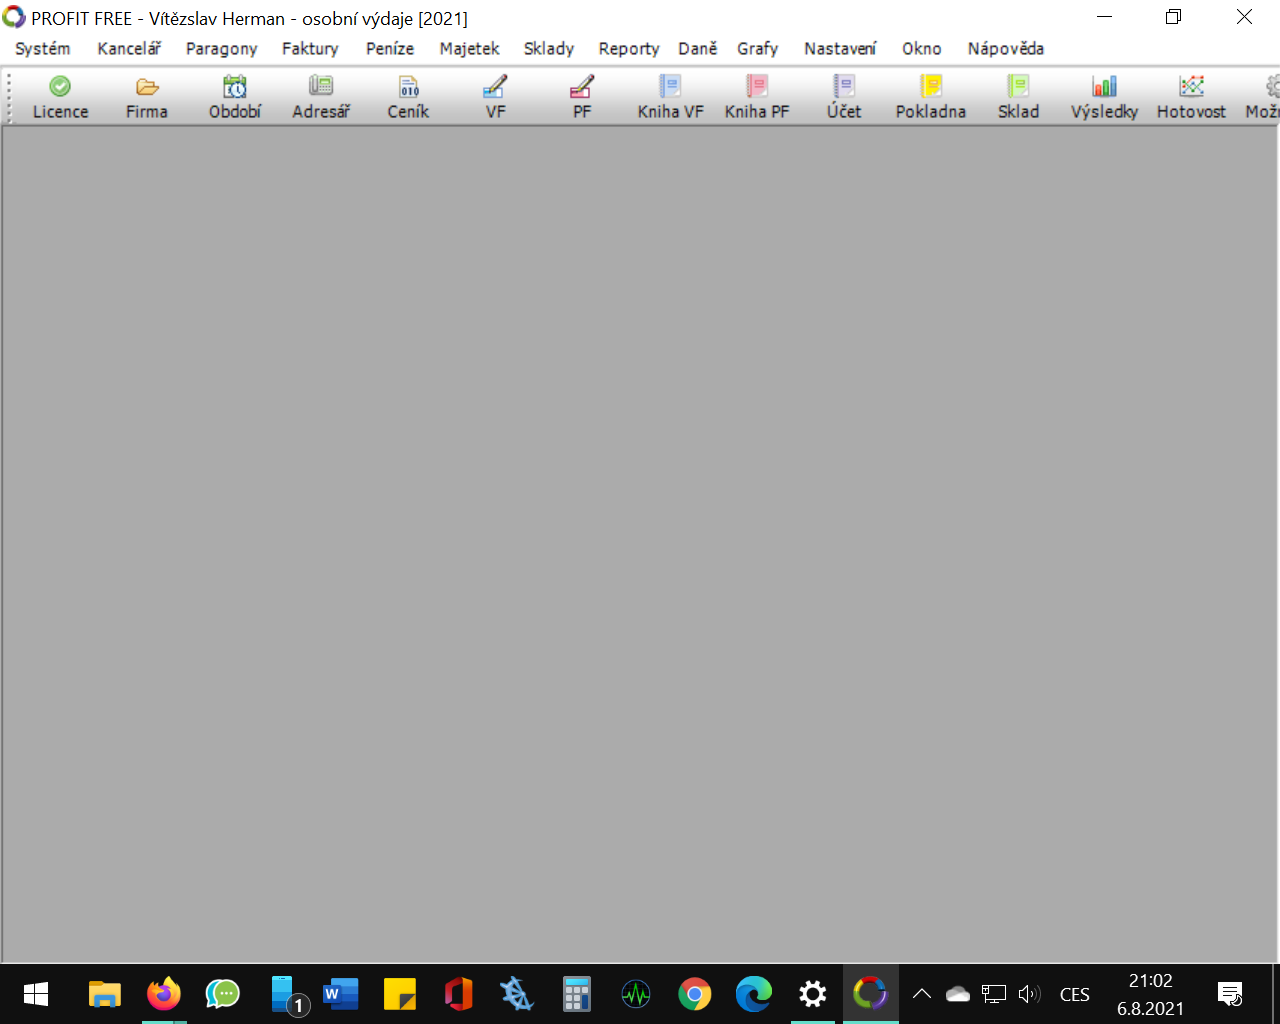Open the Grafy menu

click(x=758, y=48)
